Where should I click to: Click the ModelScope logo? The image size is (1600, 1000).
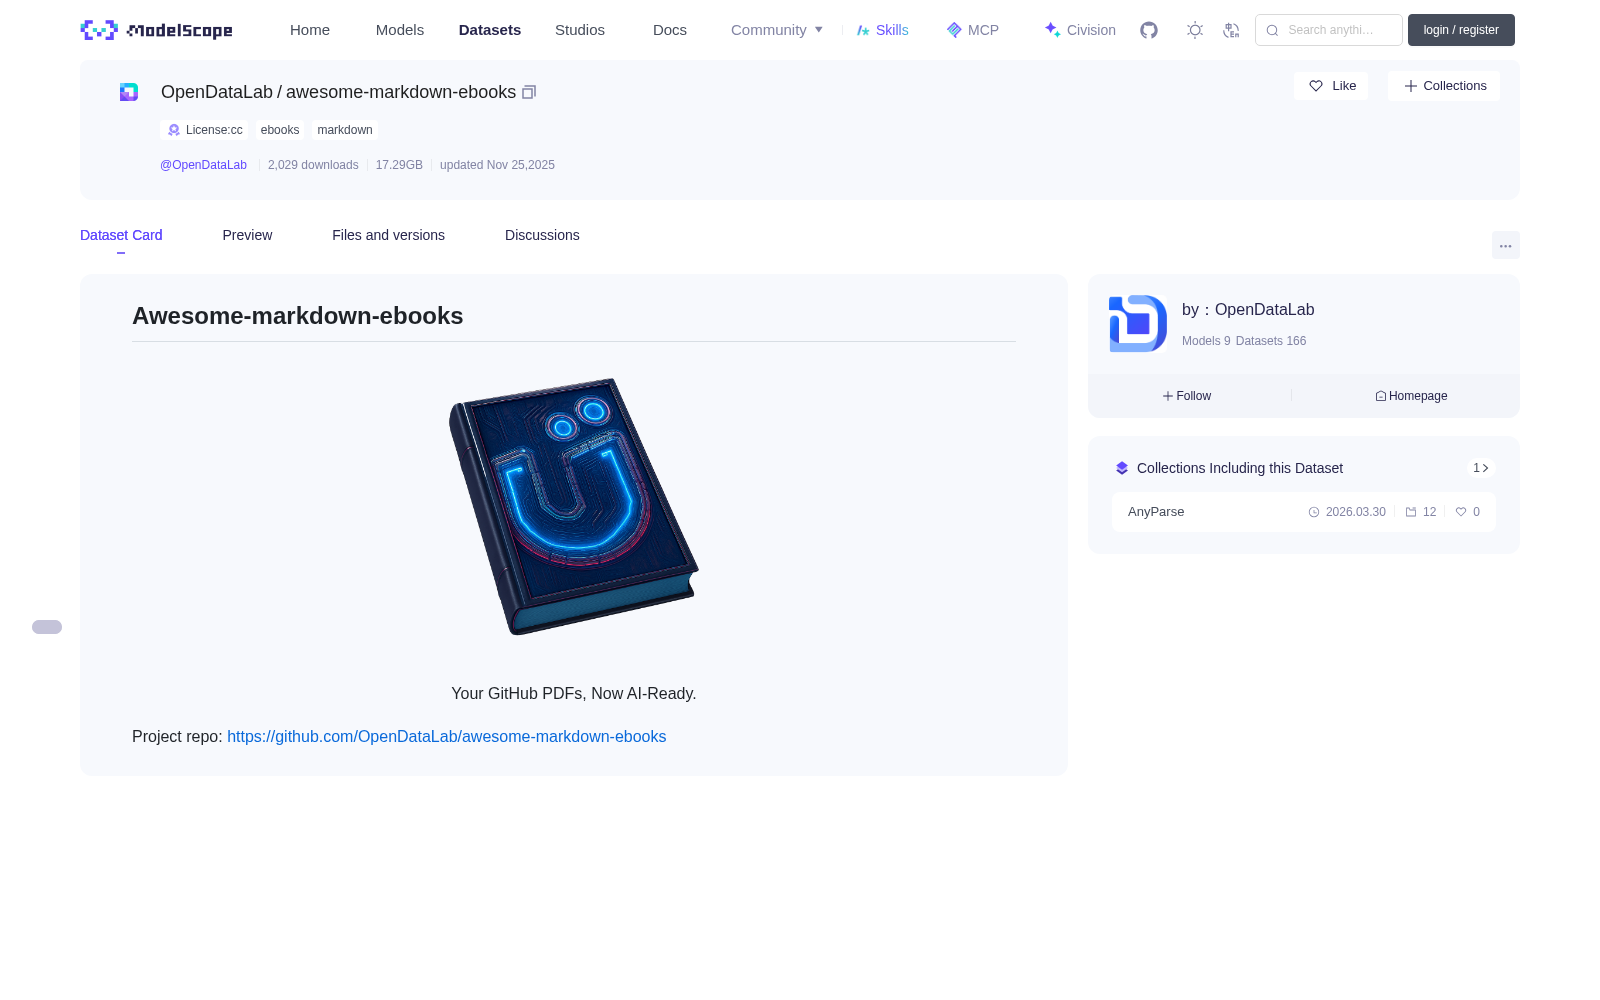click(157, 30)
